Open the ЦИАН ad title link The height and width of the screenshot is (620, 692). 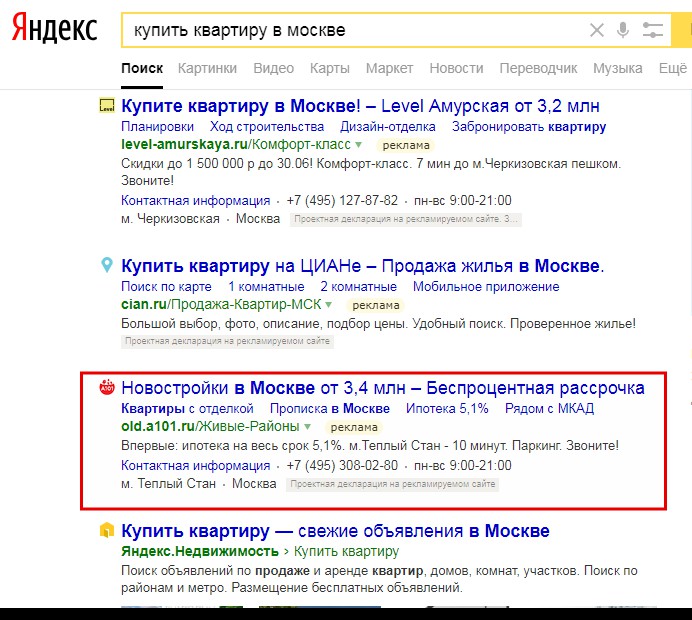tap(362, 266)
